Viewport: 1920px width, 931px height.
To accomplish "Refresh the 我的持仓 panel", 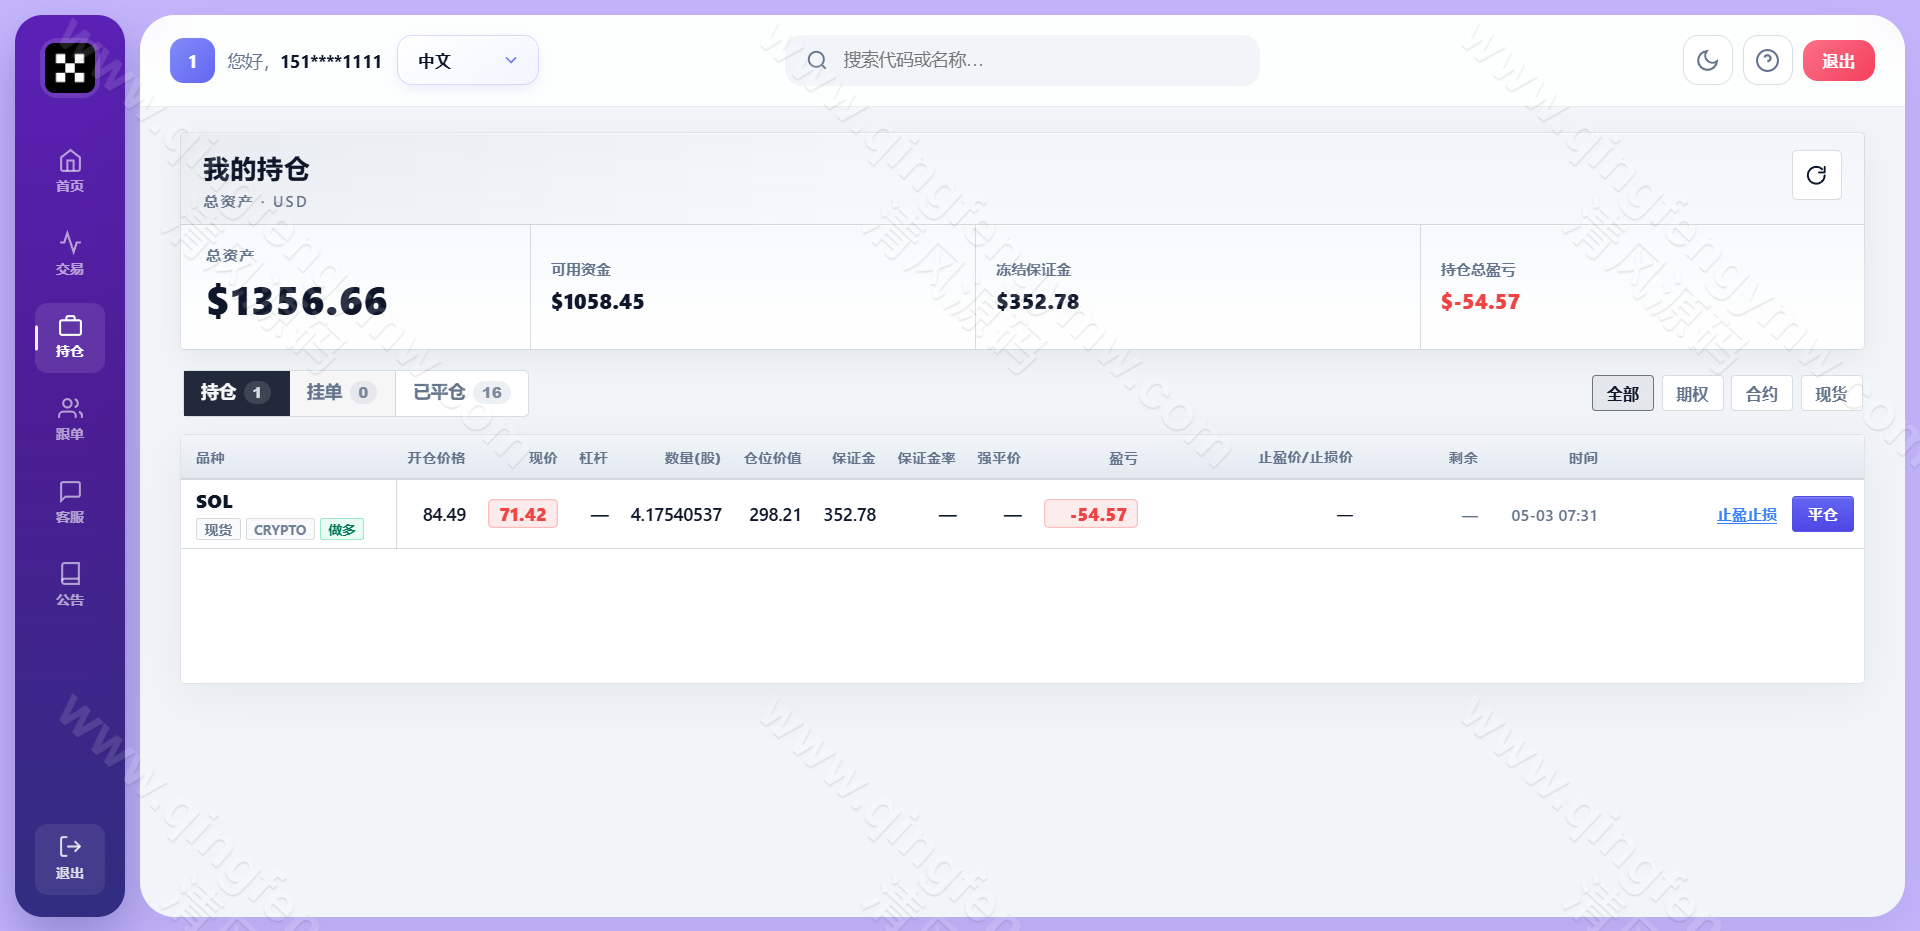I will [1816, 175].
